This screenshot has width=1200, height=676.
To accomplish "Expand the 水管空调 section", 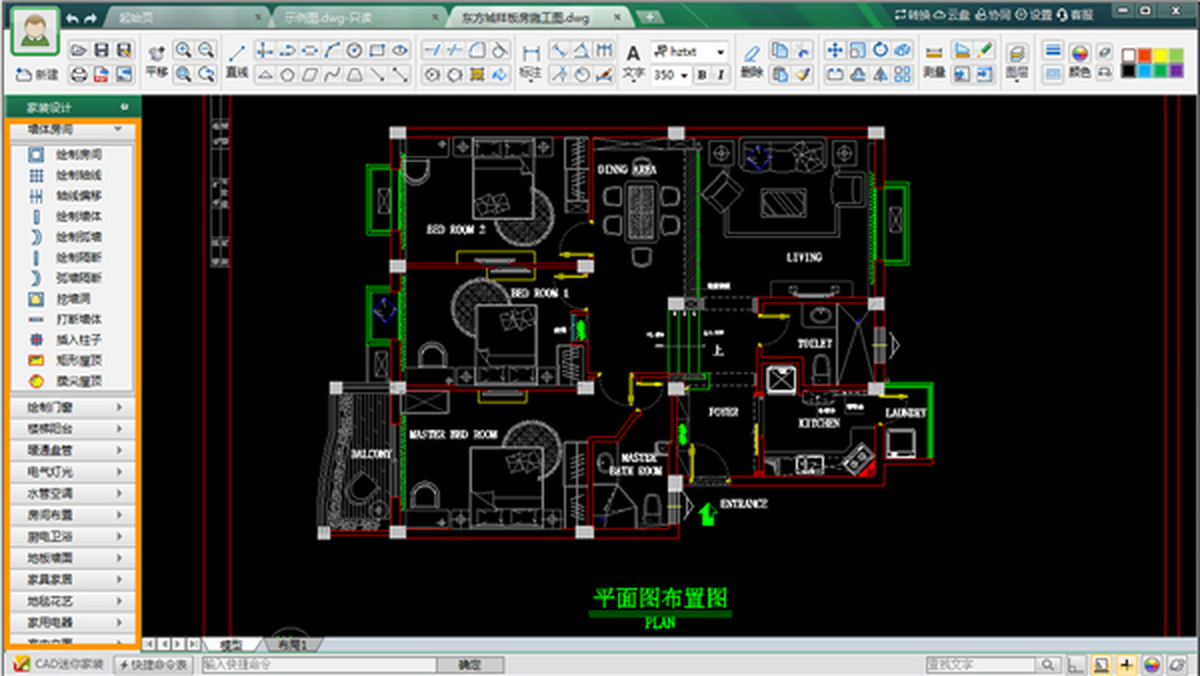I will [72, 493].
